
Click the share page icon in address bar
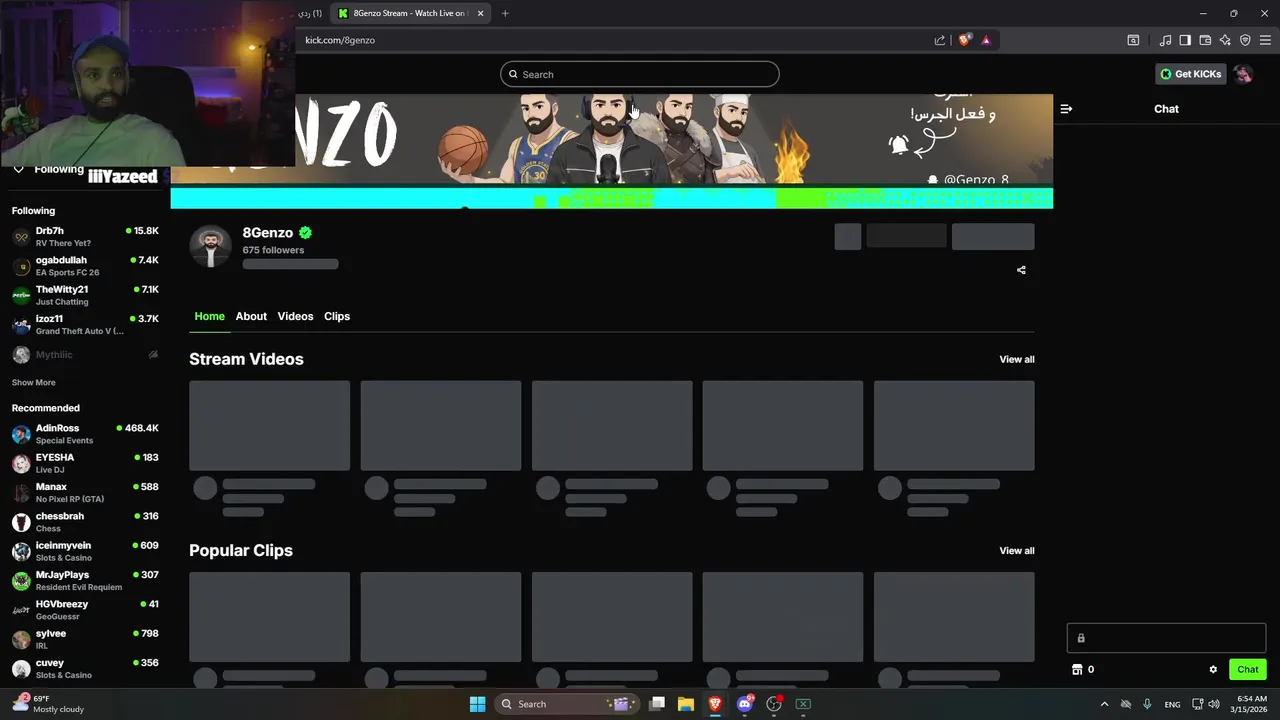tap(940, 40)
